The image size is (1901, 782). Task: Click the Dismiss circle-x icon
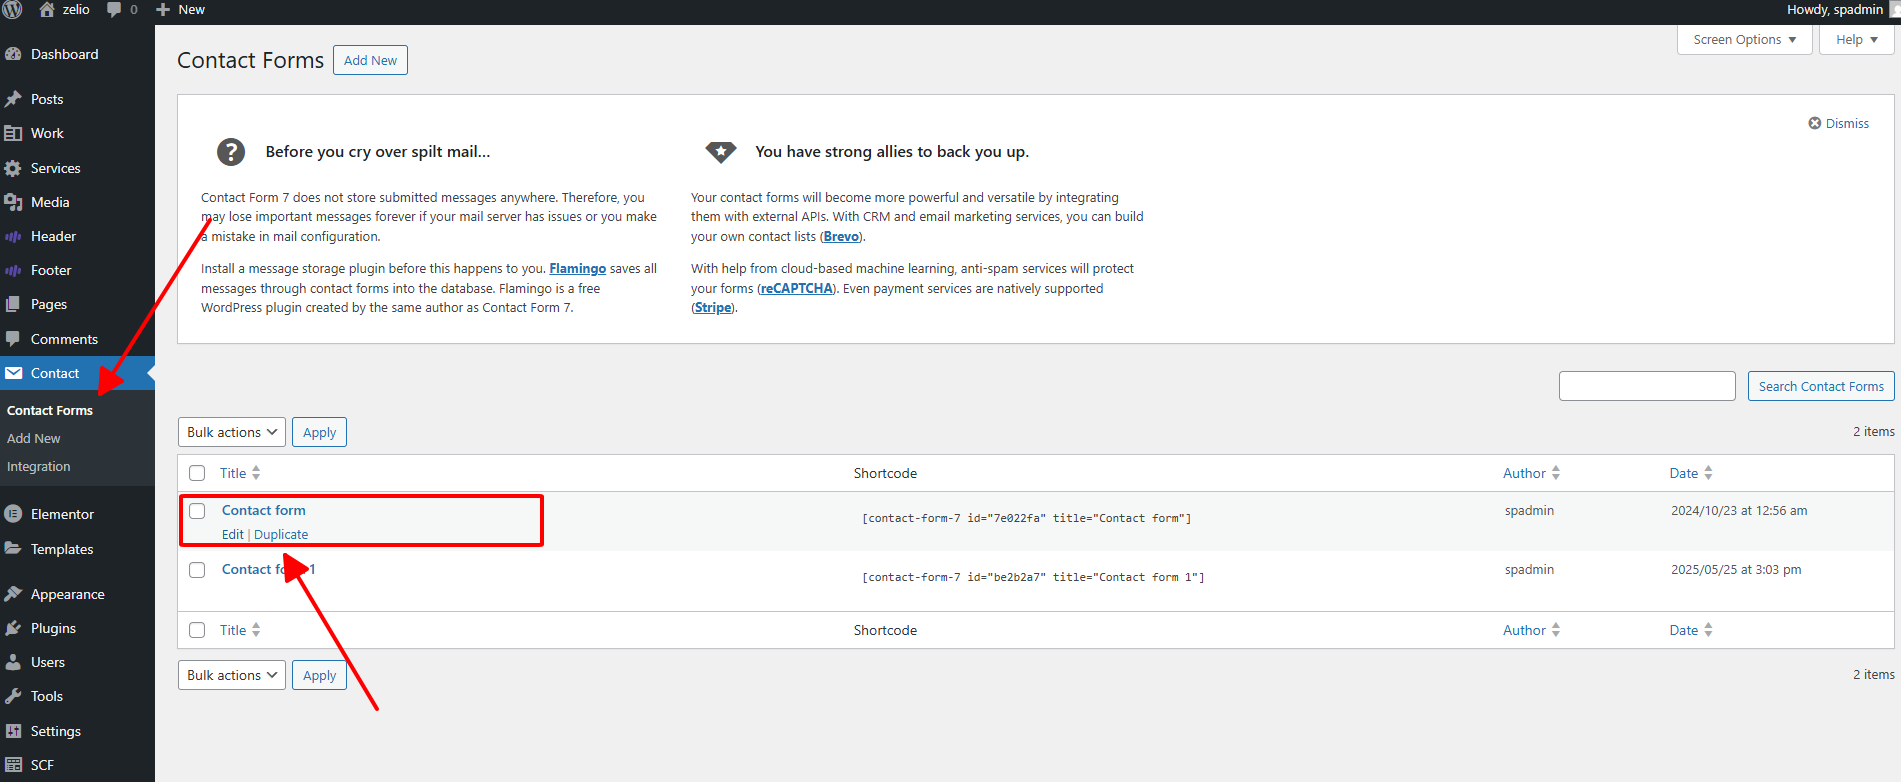coord(1815,123)
